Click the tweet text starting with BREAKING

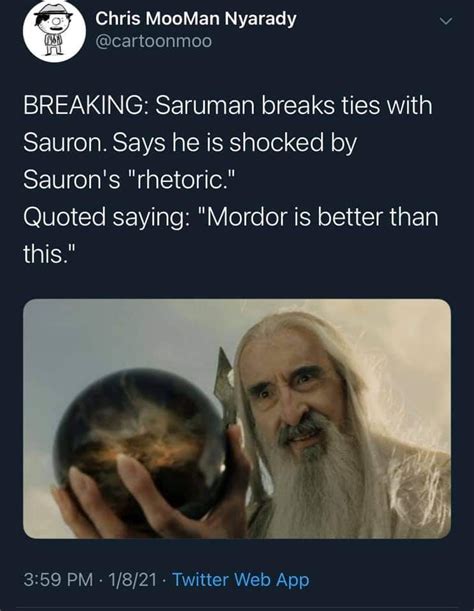point(231,180)
